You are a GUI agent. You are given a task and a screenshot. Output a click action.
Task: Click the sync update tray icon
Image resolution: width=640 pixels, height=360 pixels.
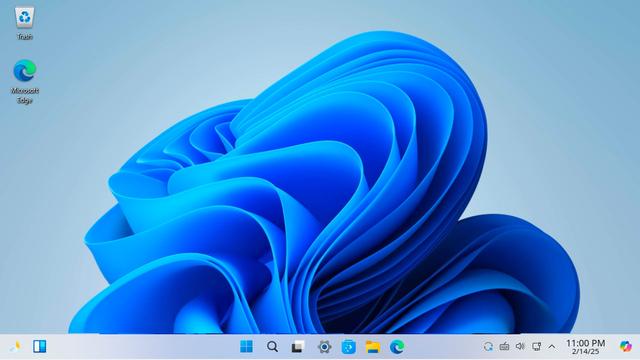click(x=488, y=347)
